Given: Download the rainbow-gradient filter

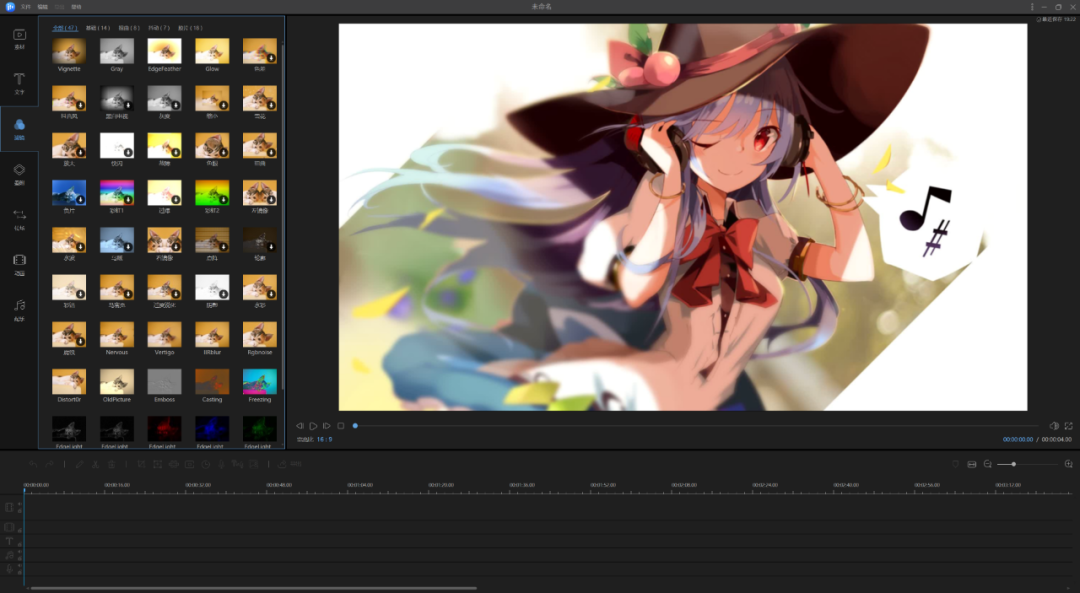Looking at the screenshot, I should (x=128, y=200).
